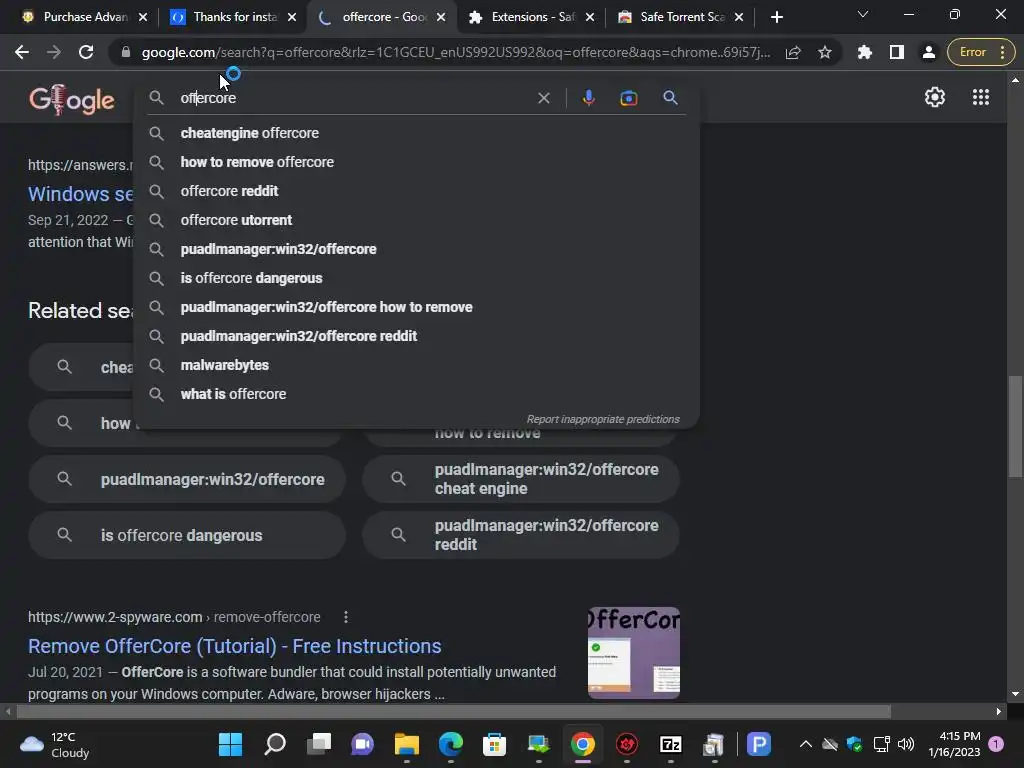Close the offercore Google tab

pyautogui.click(x=441, y=17)
